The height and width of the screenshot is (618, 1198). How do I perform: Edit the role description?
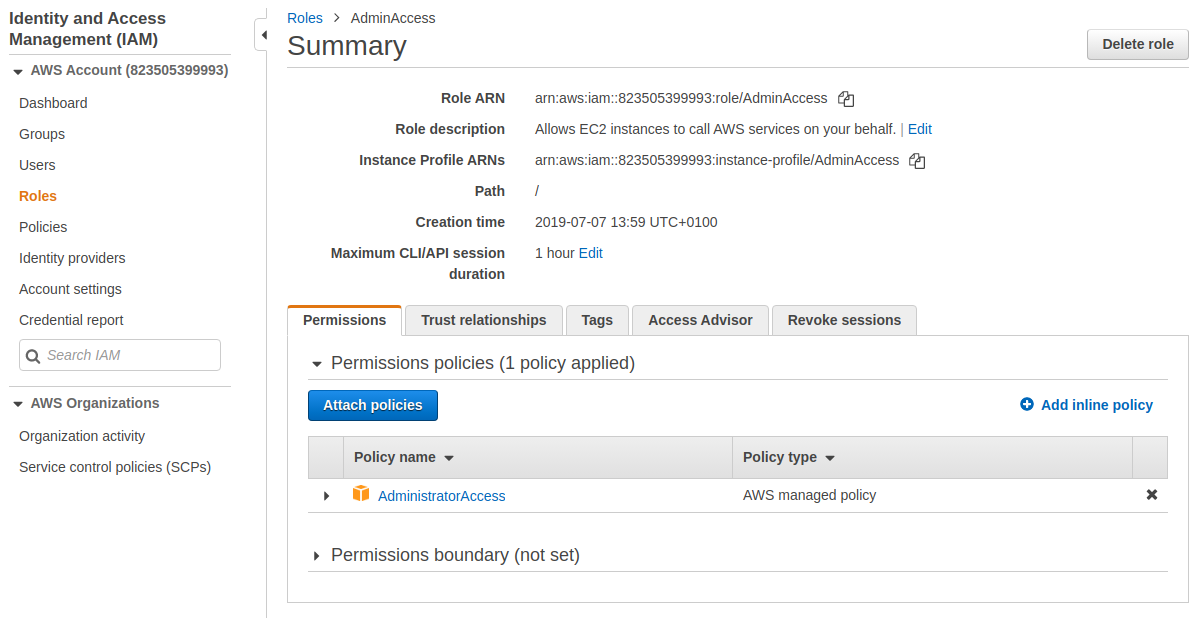pos(920,129)
